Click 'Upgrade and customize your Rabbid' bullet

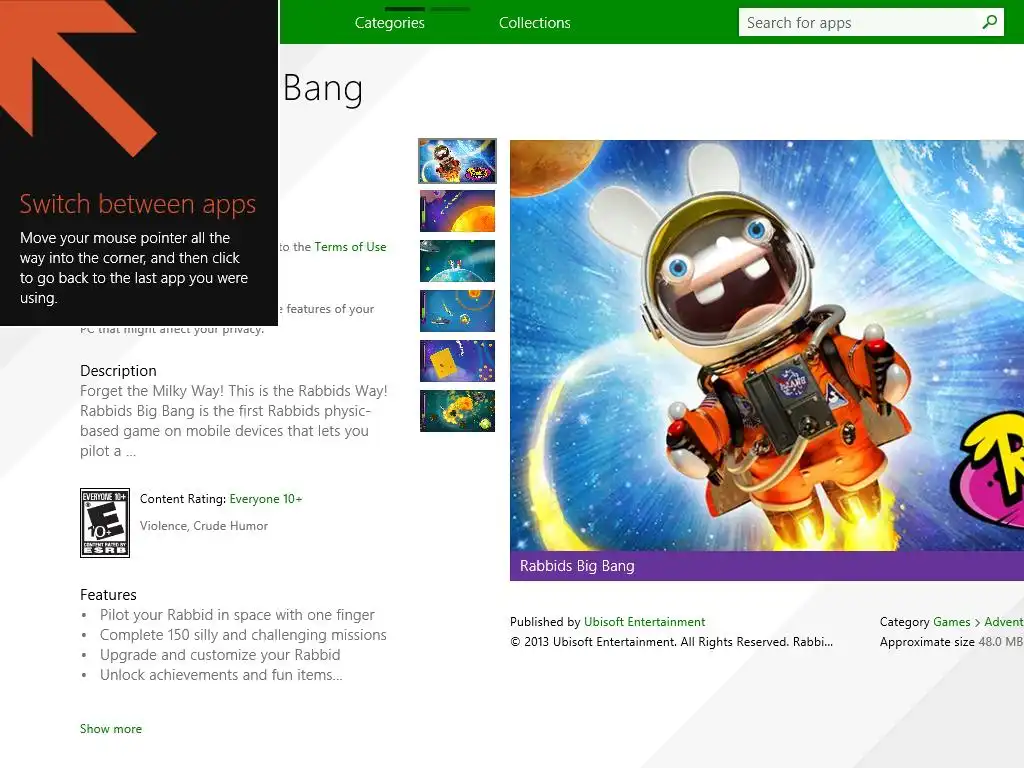coord(220,655)
